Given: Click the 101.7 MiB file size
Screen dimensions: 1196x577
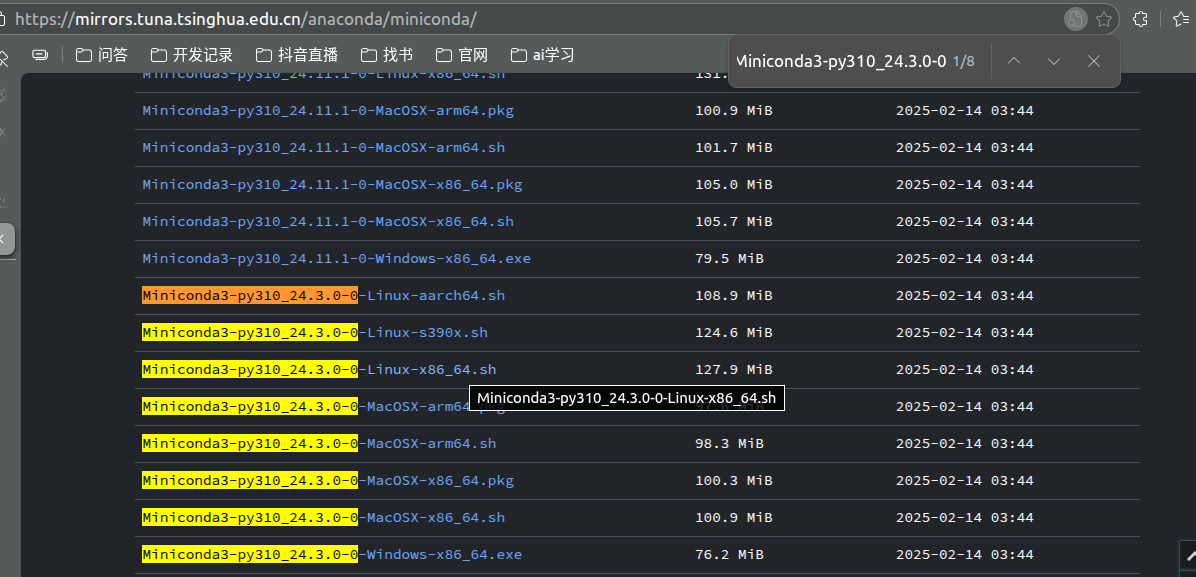Looking at the screenshot, I should pos(734,147).
